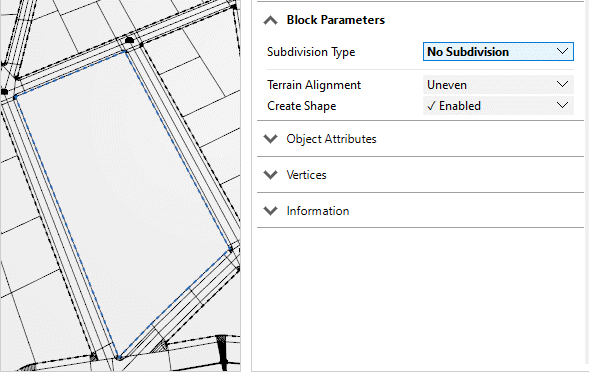589x372 pixels.
Task: Click the Create Shape parameter label
Action: point(302,106)
